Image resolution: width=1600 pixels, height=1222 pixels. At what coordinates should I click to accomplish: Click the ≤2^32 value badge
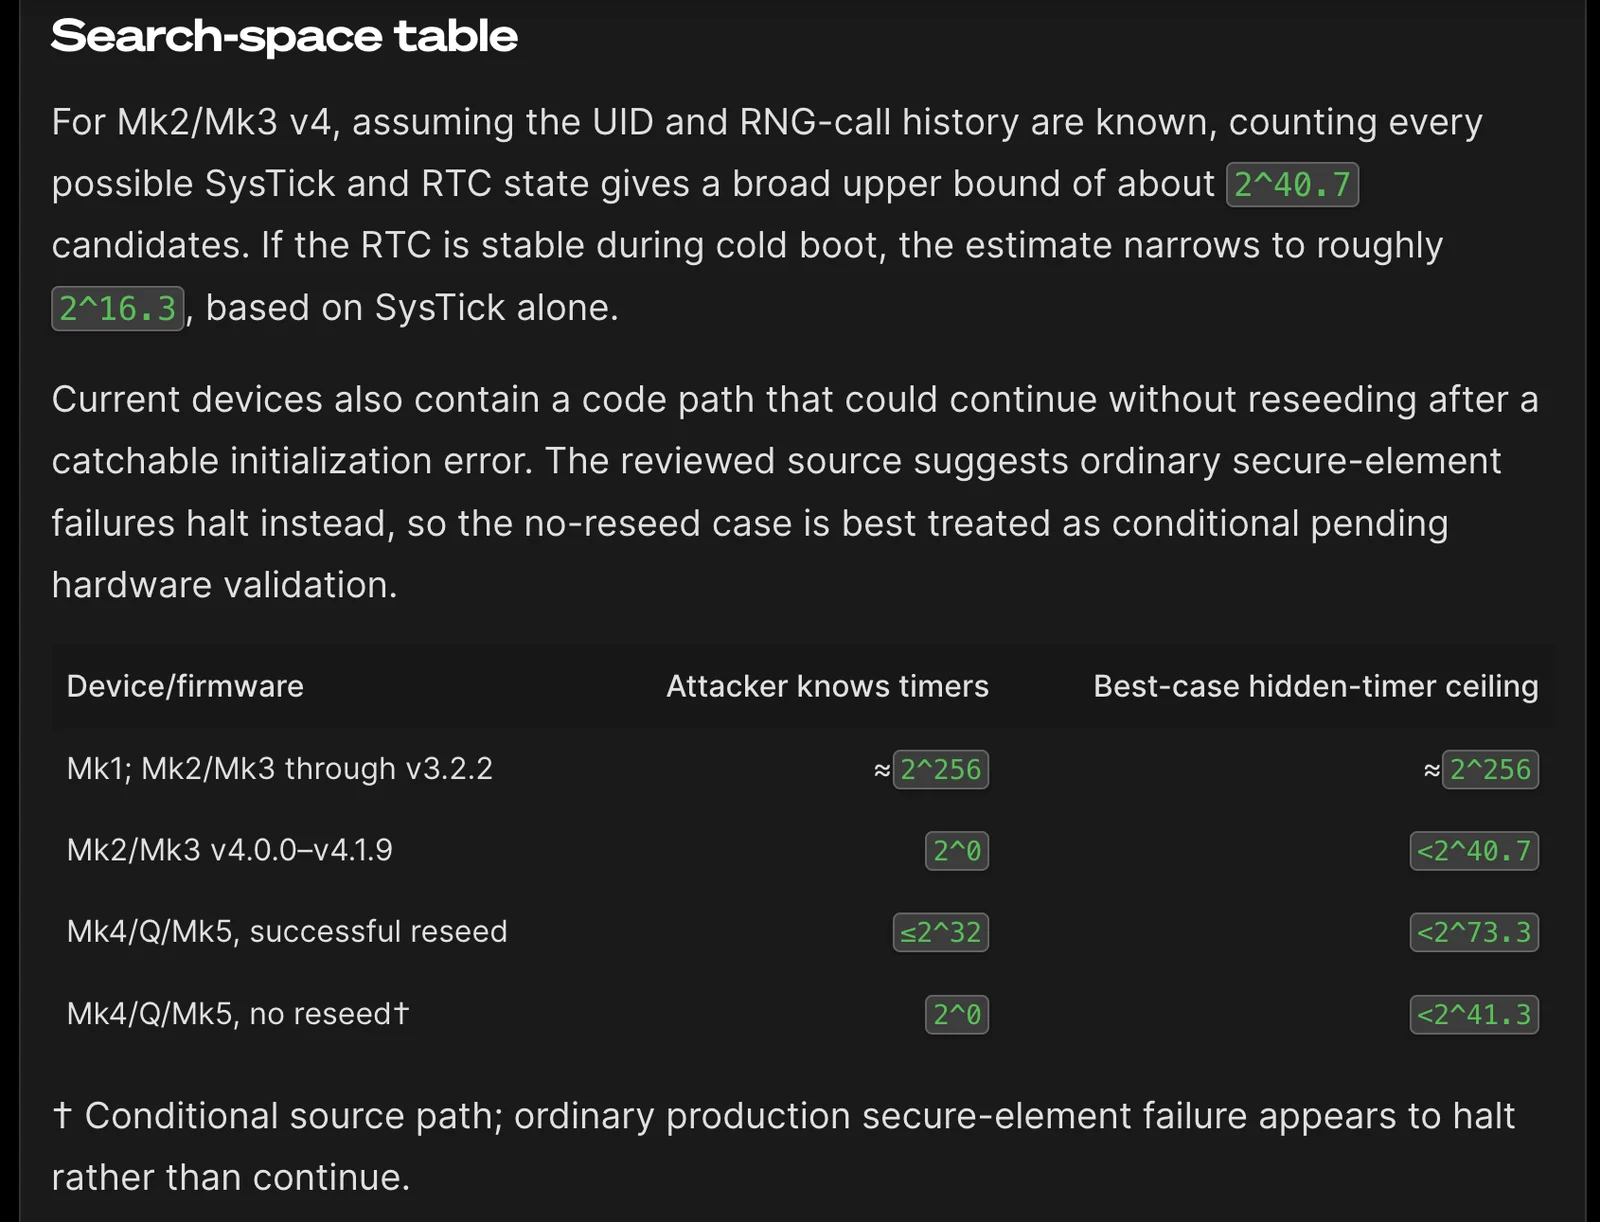point(940,932)
